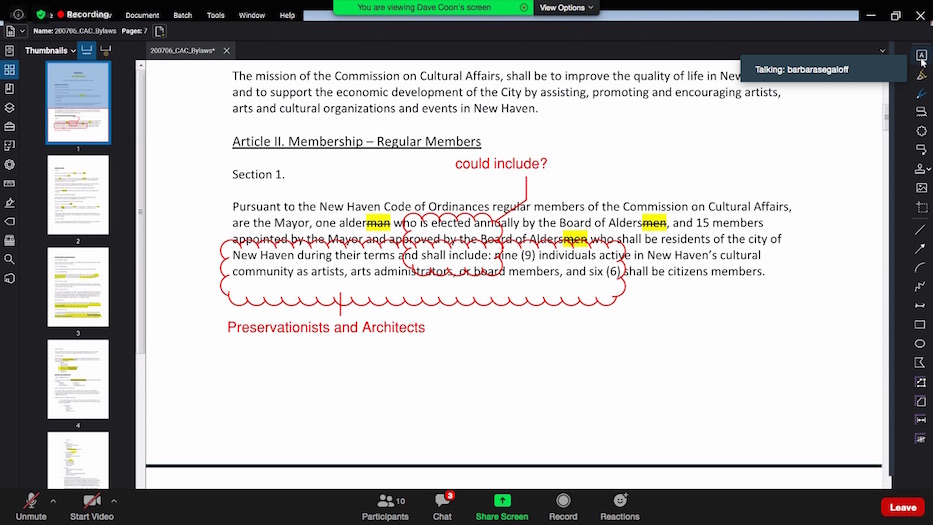
Task: Select page 2 thumbnail
Action: (78, 195)
